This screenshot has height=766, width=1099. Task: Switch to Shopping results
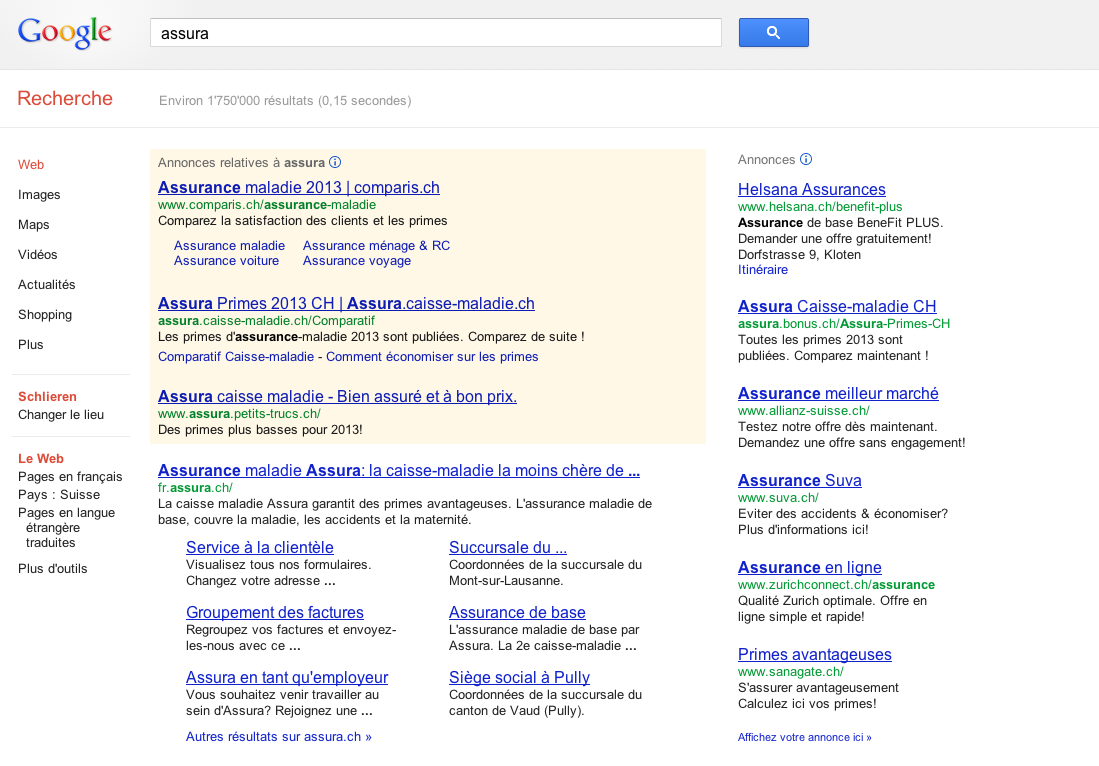(45, 315)
